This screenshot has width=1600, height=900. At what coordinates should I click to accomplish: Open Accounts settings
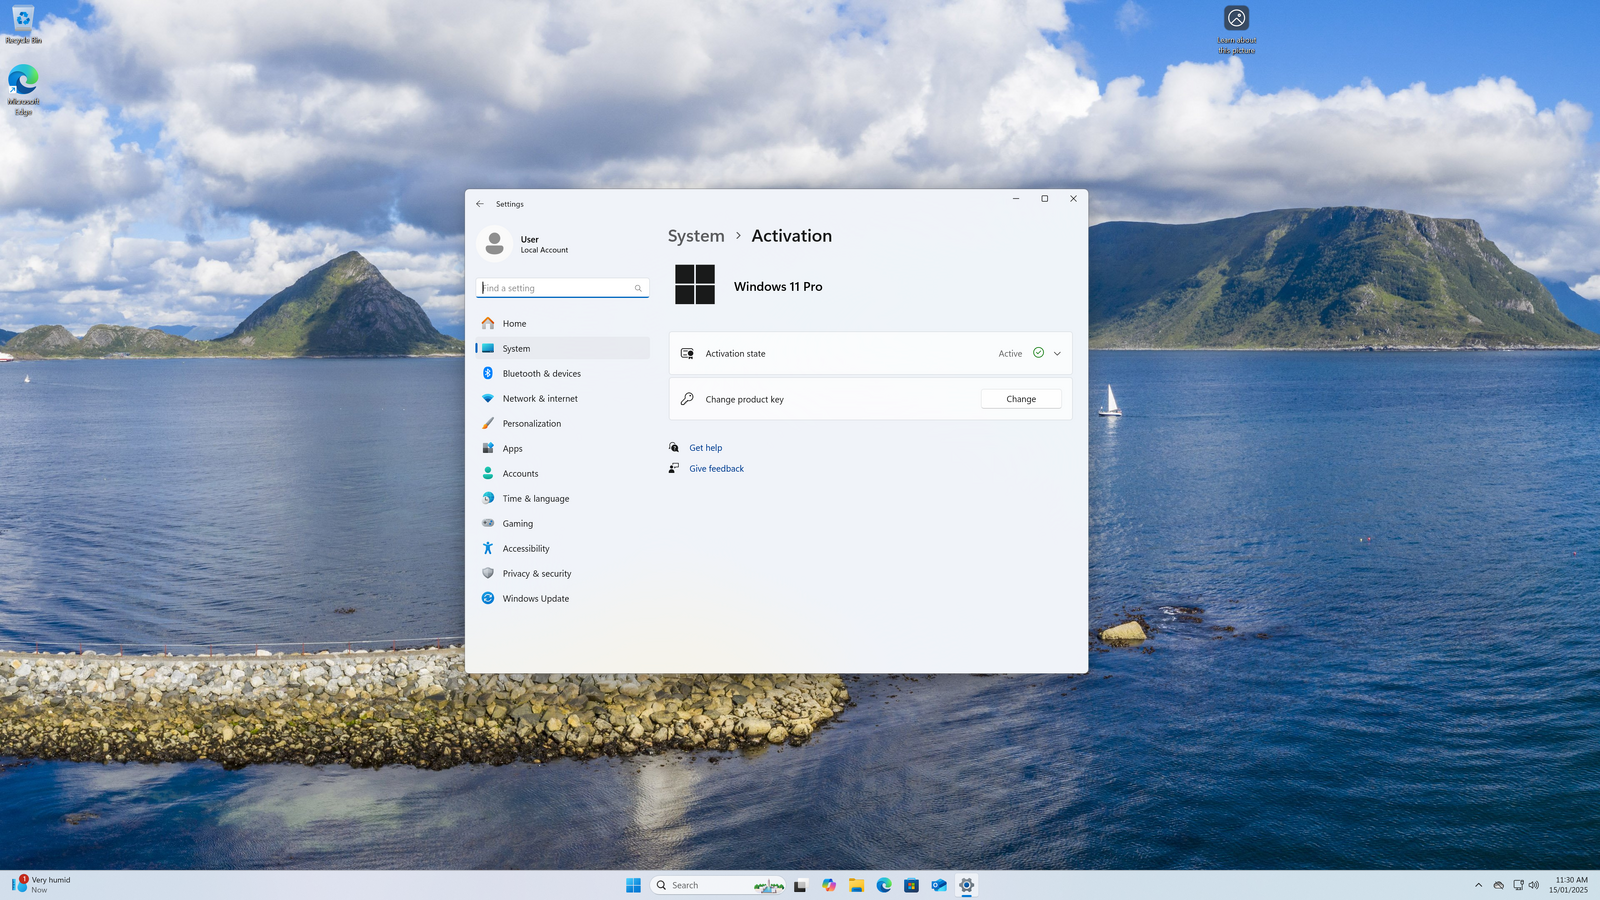pyautogui.click(x=562, y=474)
